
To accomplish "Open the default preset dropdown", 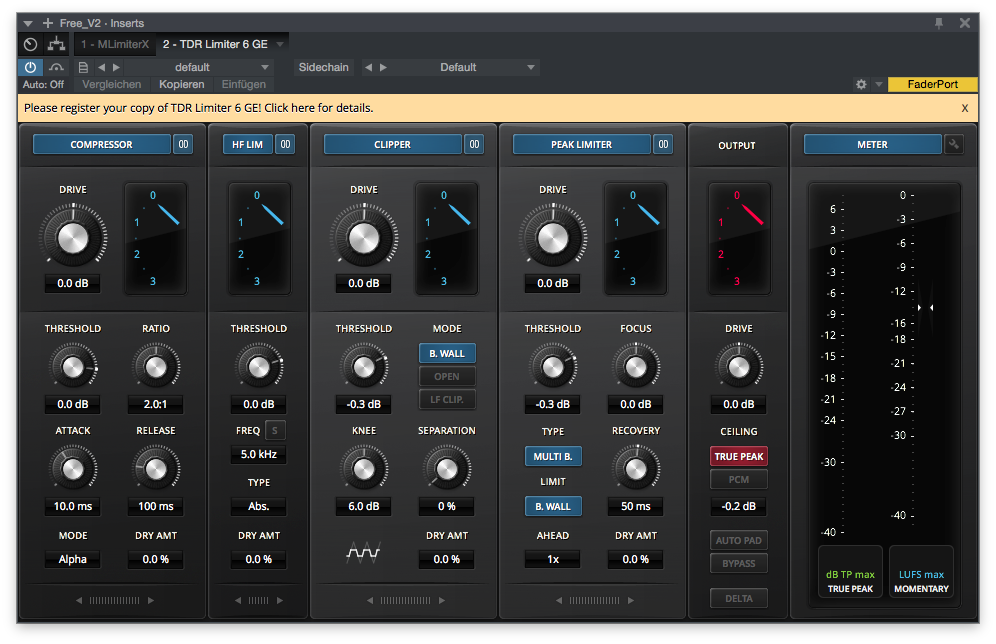I will (x=198, y=67).
